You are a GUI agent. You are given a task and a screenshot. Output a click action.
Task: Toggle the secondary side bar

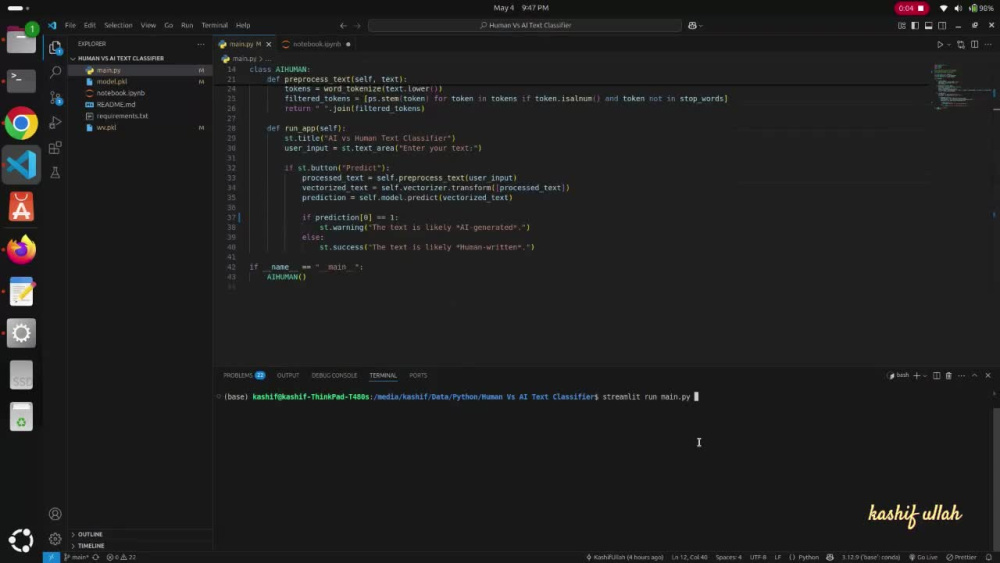click(x=942, y=26)
